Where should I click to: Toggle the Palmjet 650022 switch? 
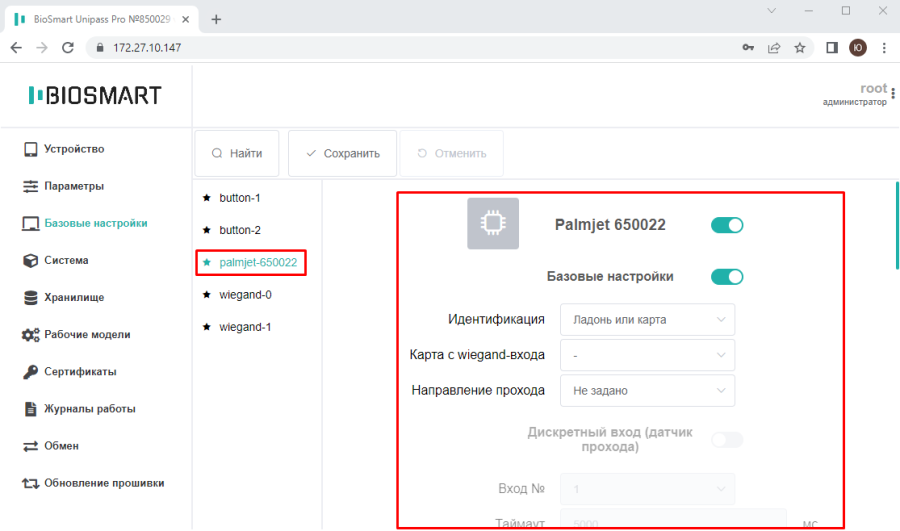[727, 225]
